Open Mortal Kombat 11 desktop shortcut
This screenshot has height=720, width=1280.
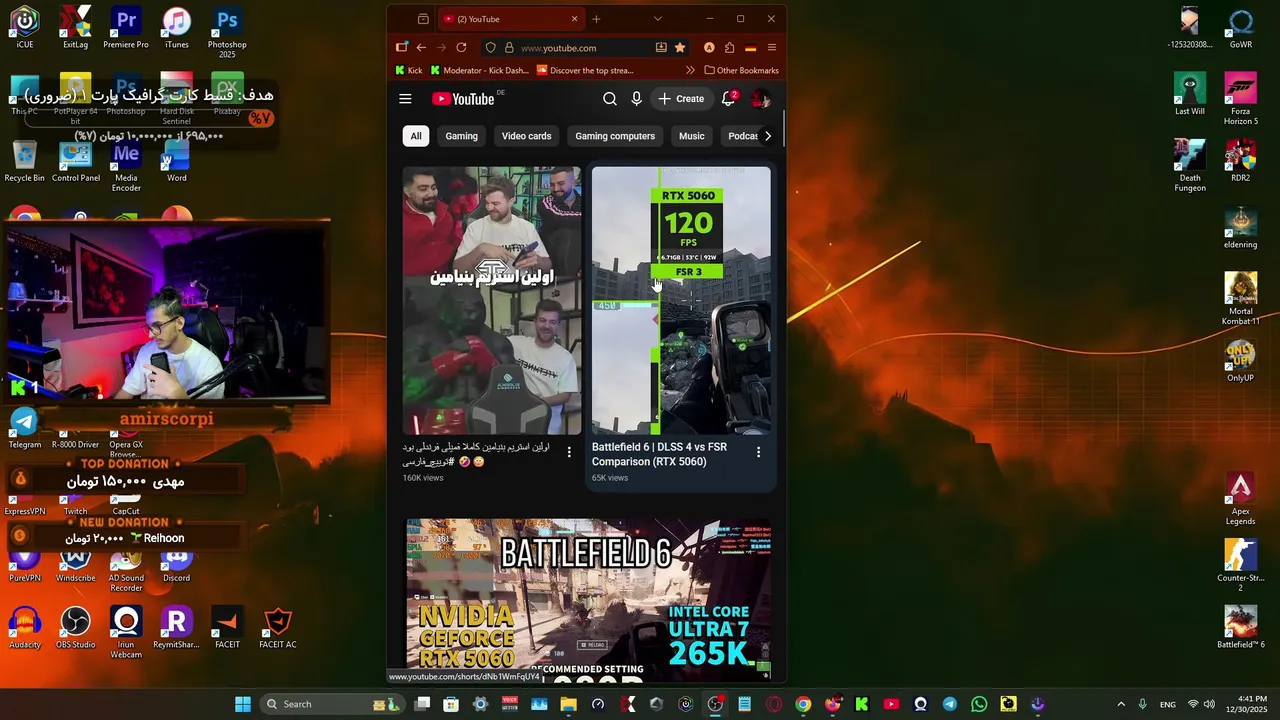pyautogui.click(x=1241, y=299)
